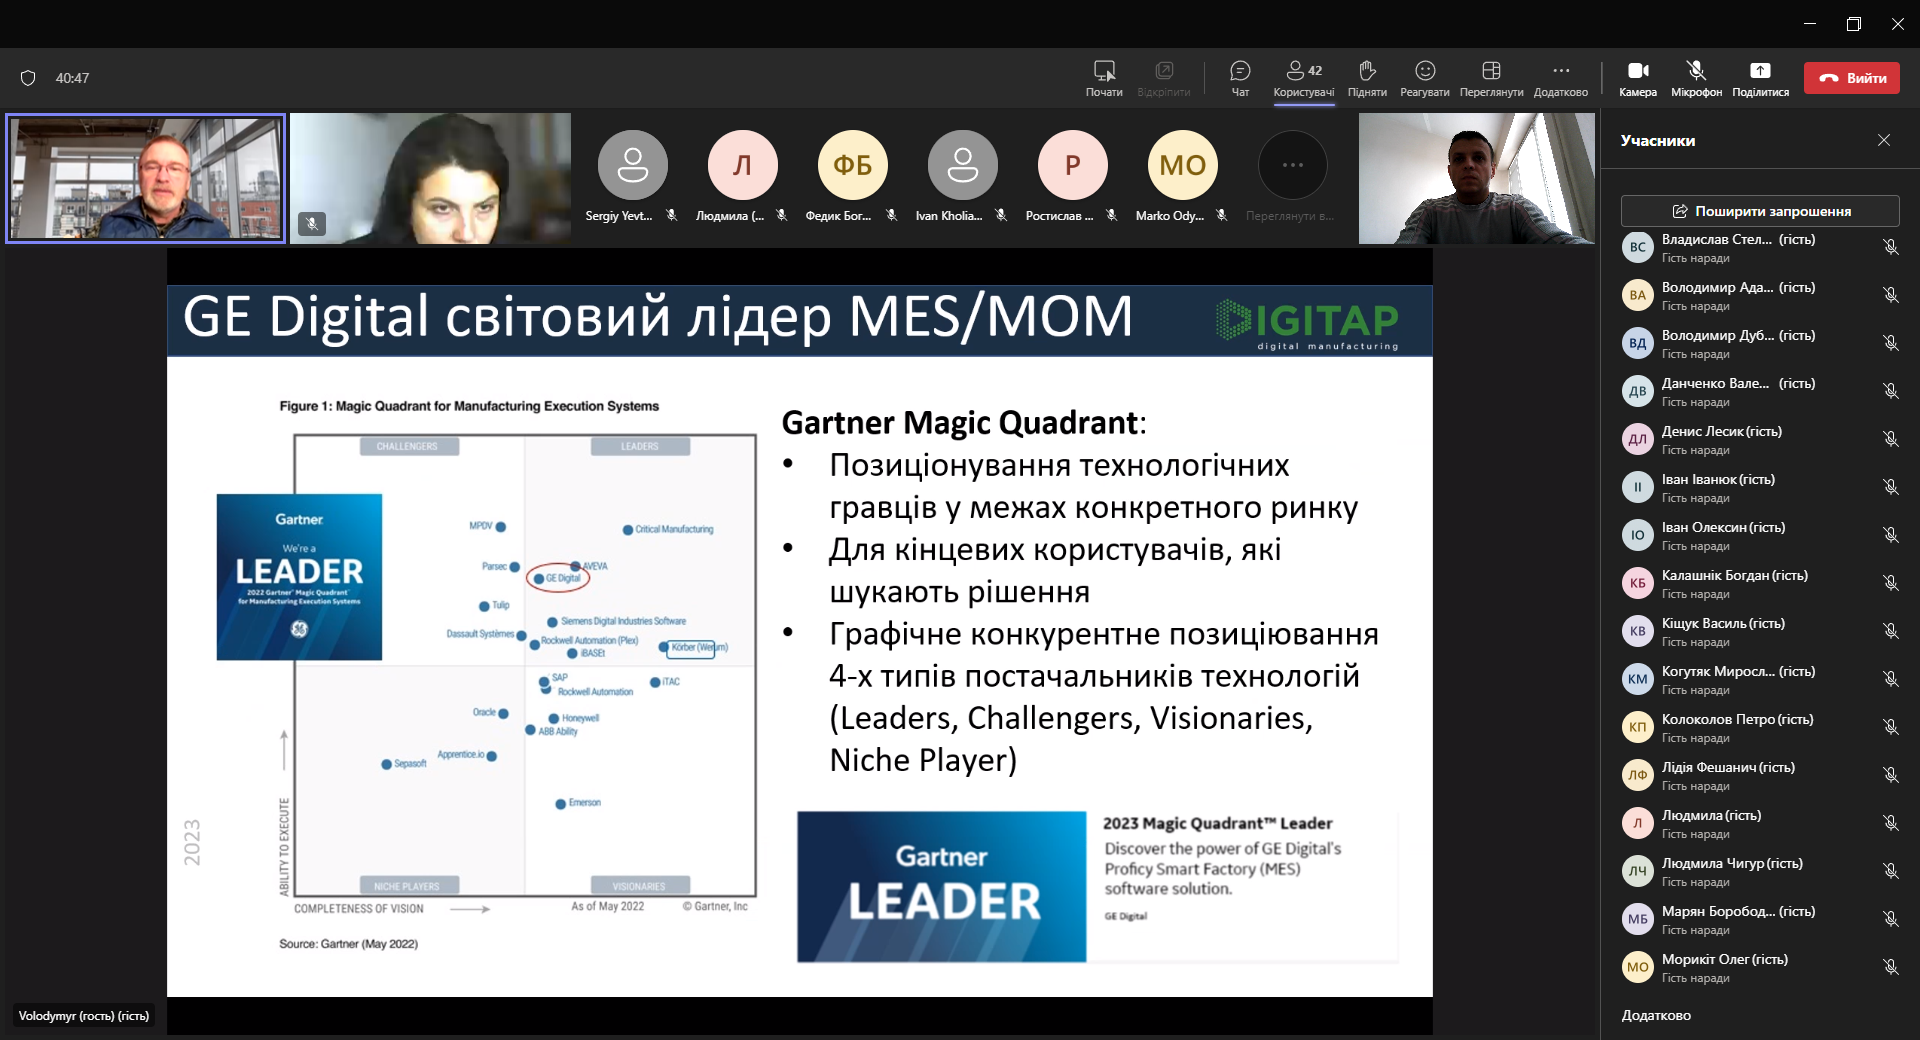This screenshot has width=1920, height=1040.
Task: Select participant Владислав Стел... in list
Action: pyautogui.click(x=1760, y=247)
